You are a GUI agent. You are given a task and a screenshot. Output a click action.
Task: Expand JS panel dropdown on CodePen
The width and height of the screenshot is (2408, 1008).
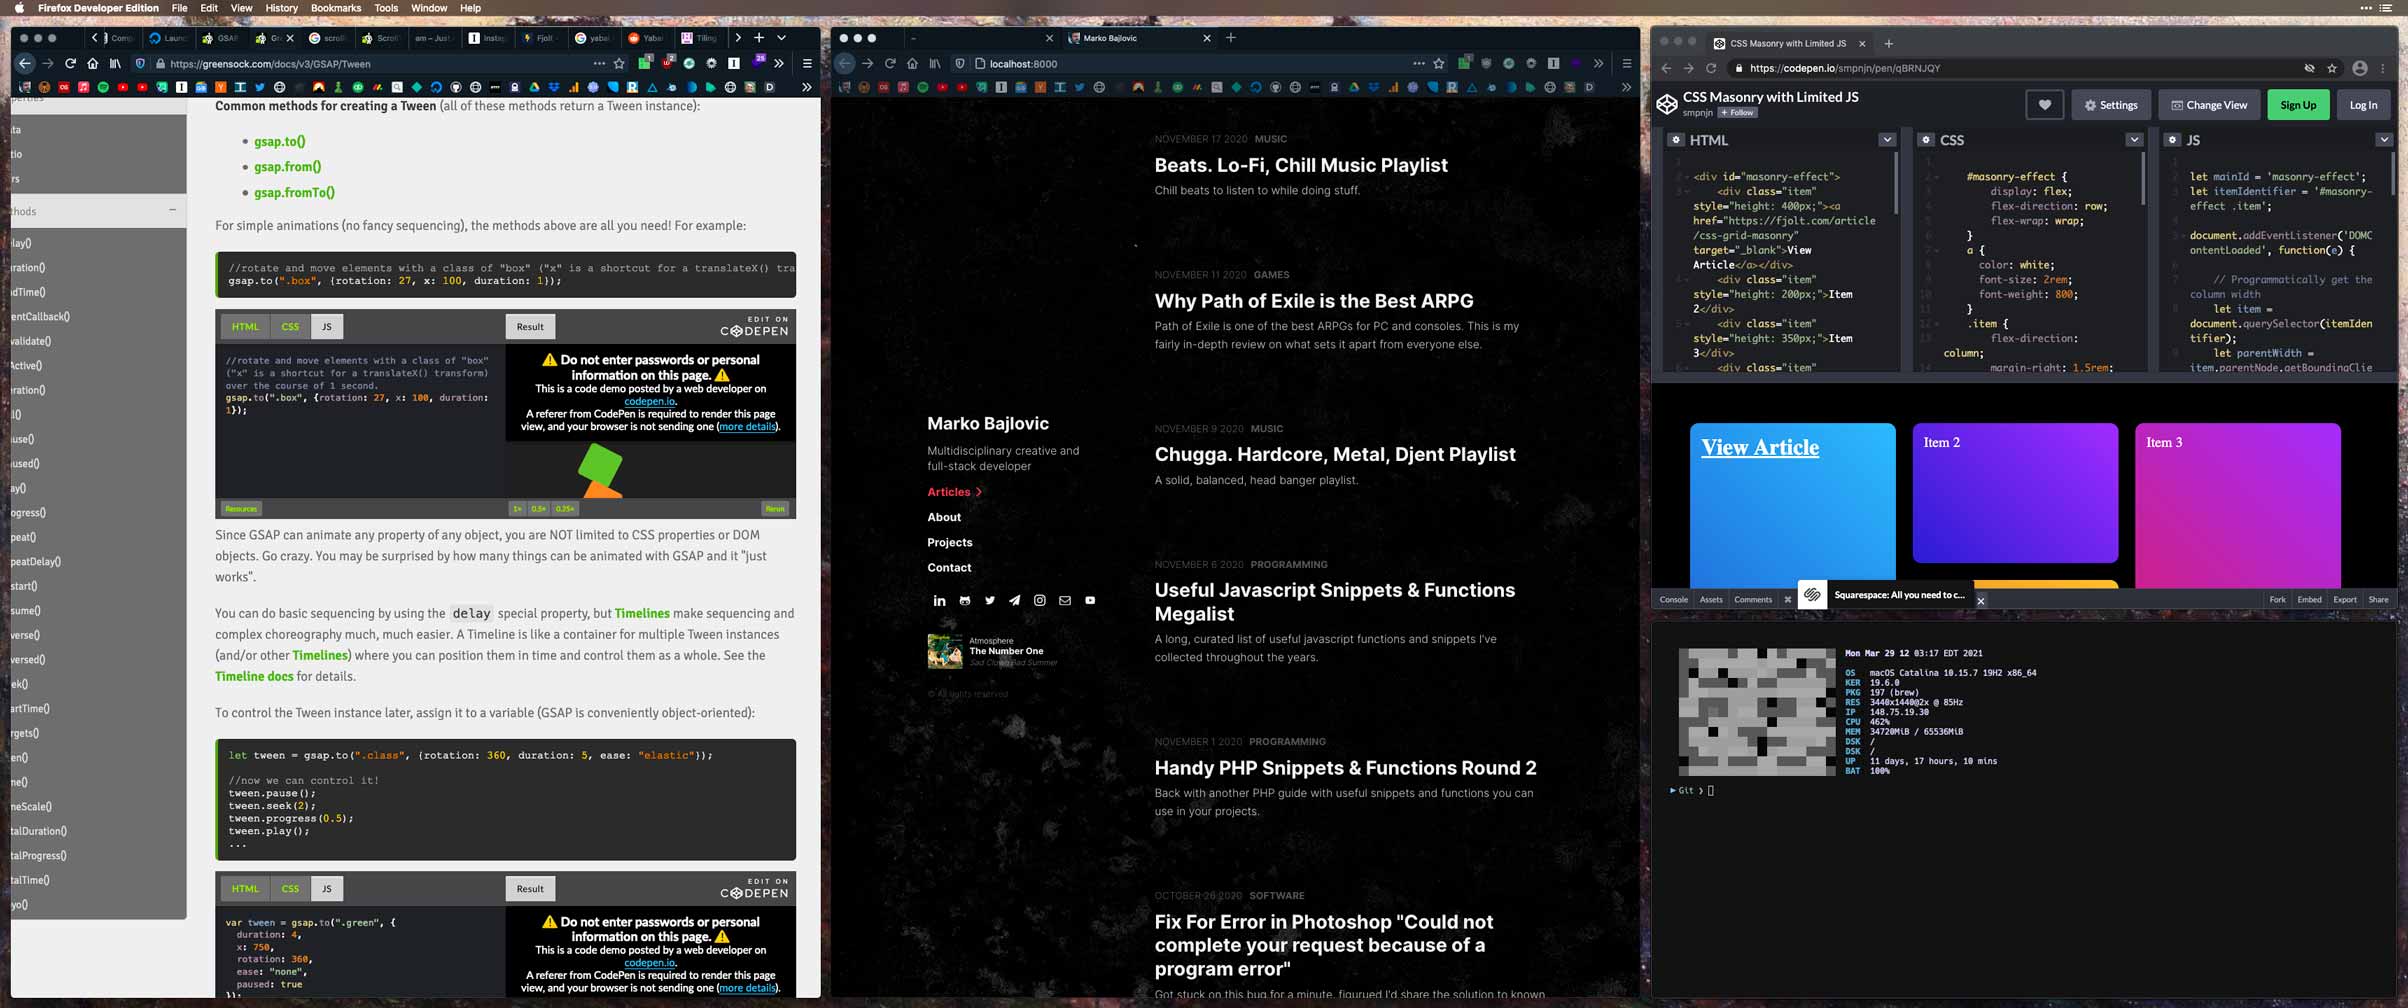[2384, 140]
